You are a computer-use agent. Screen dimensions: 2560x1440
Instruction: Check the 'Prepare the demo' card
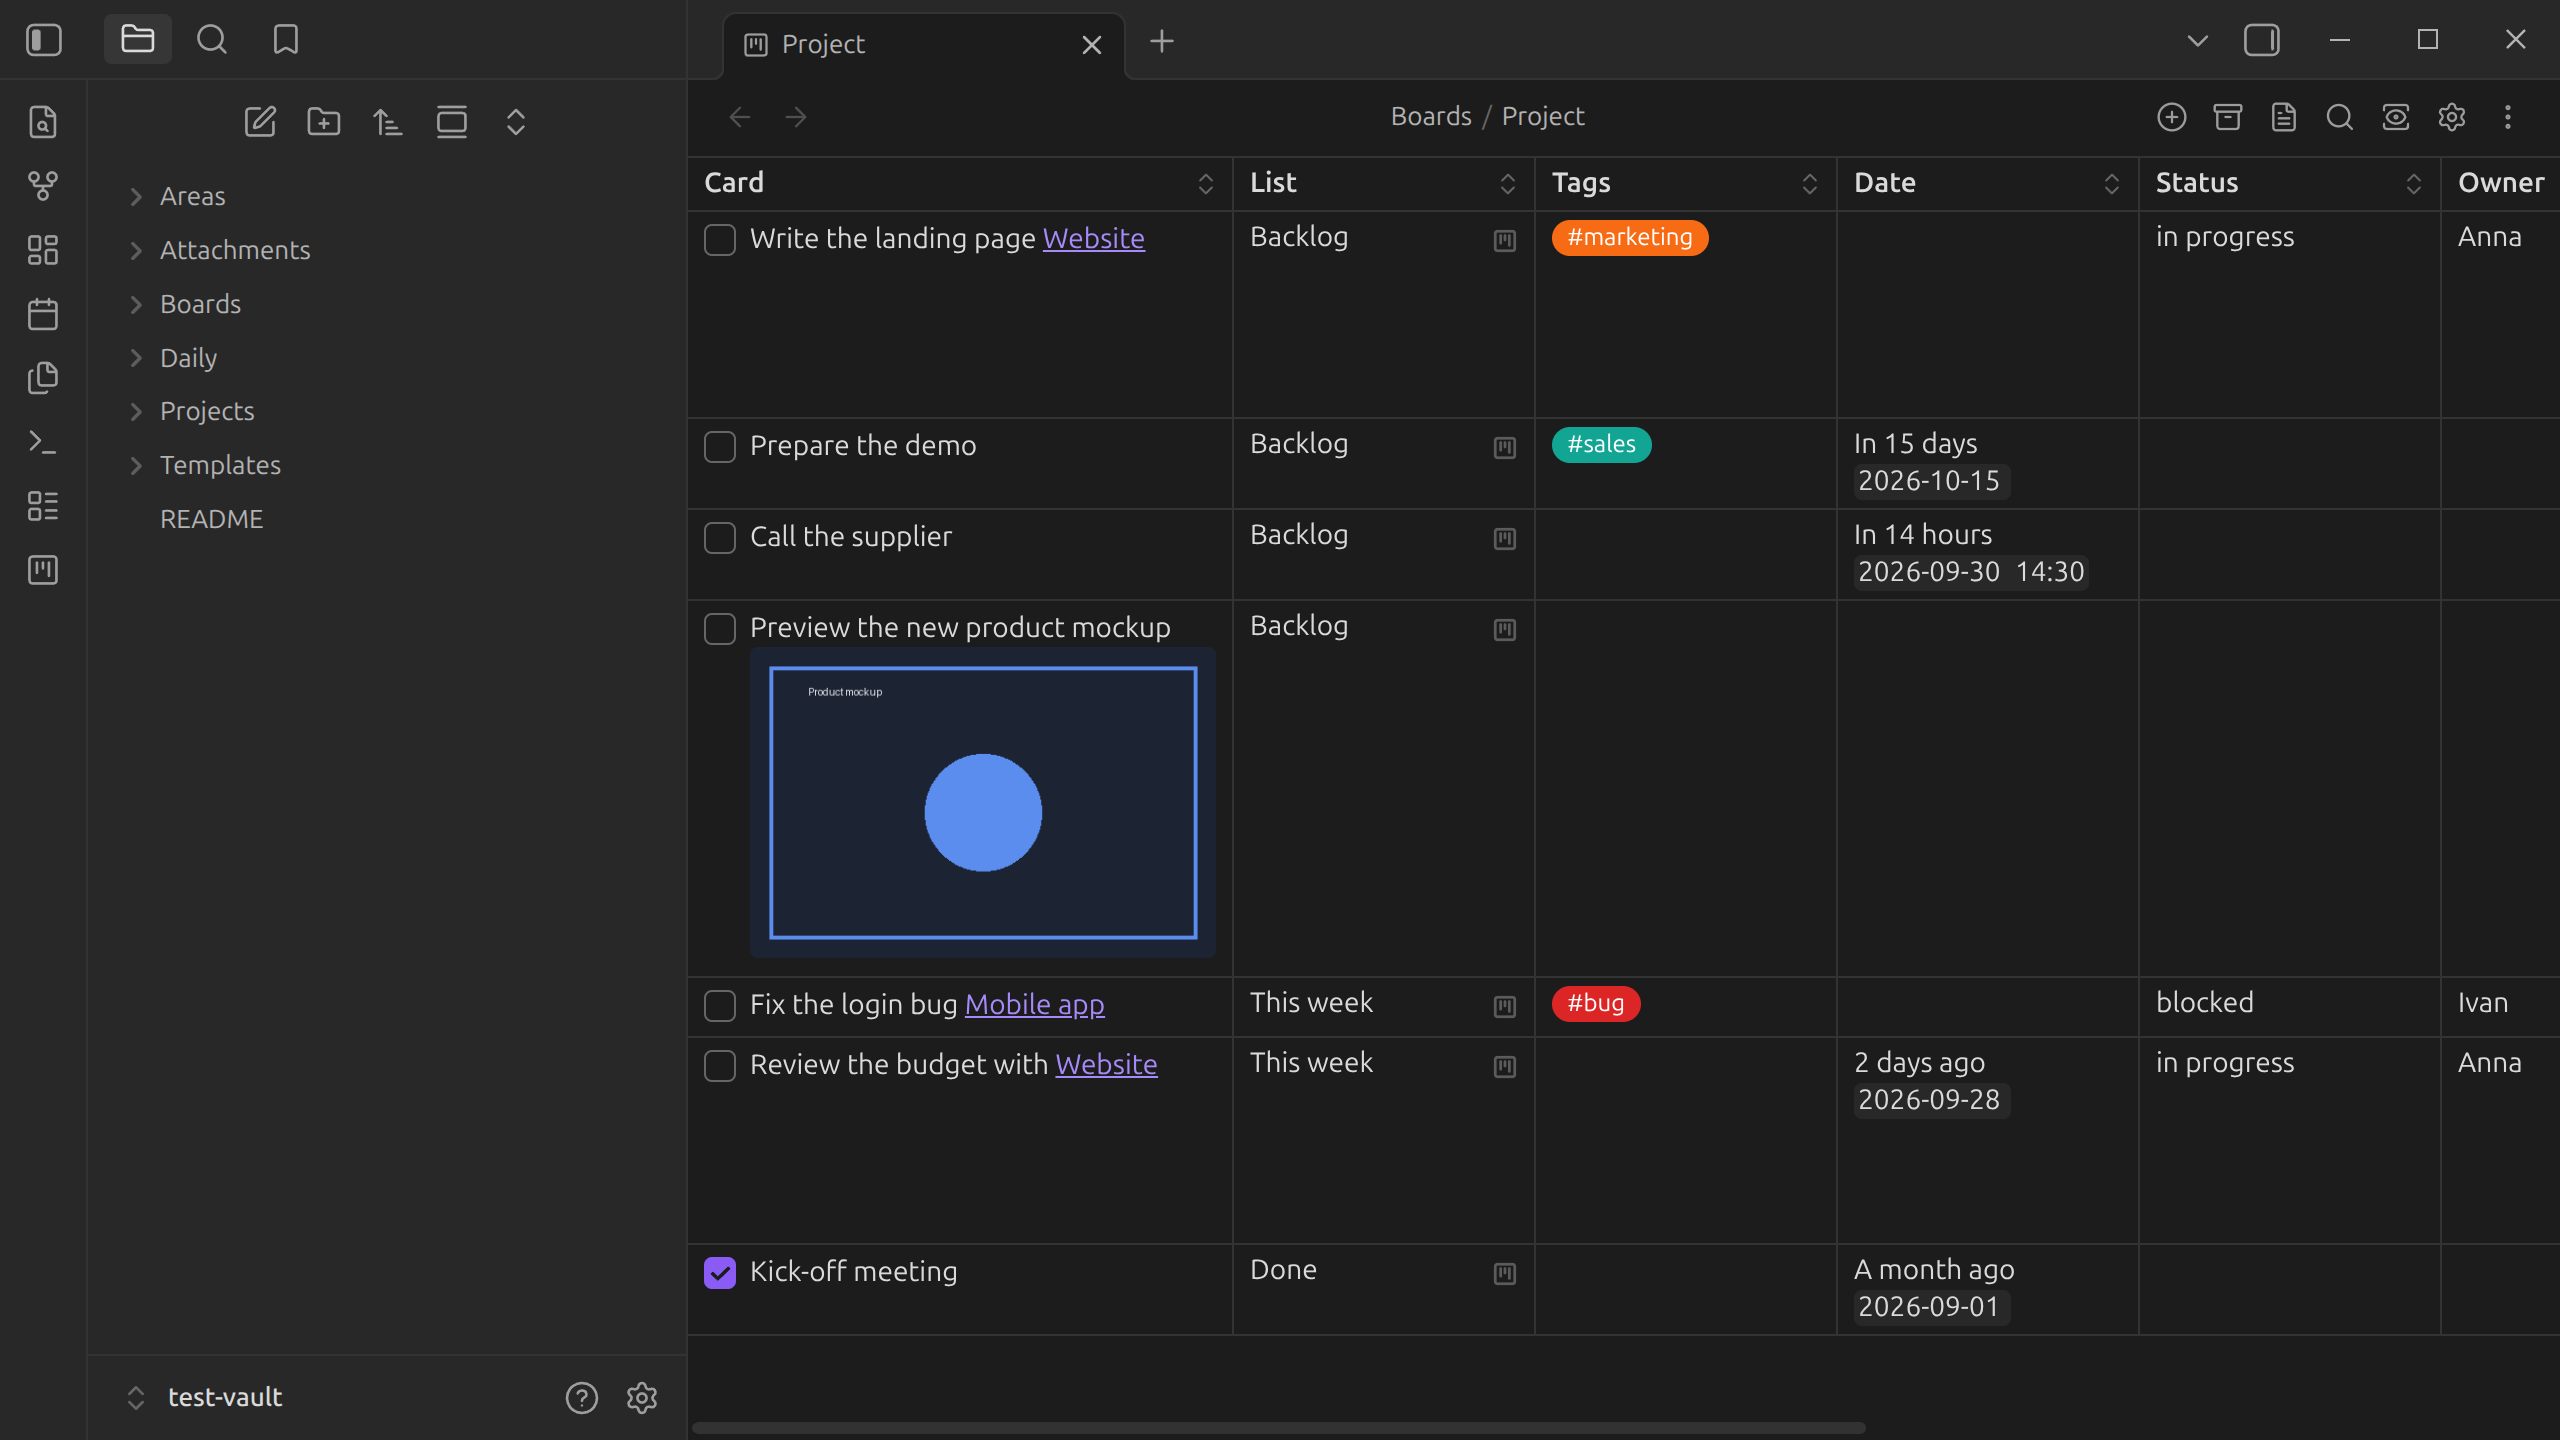(720, 447)
